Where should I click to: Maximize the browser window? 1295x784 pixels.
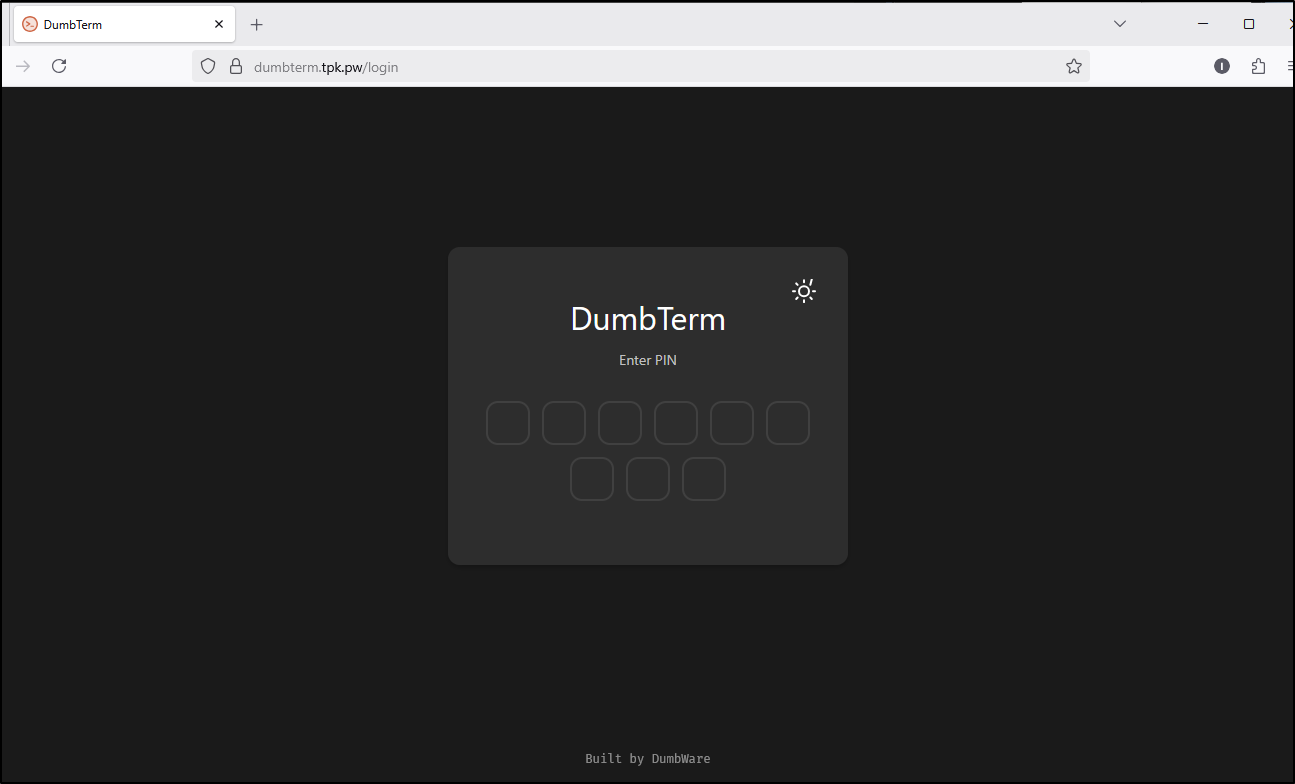pos(1249,23)
